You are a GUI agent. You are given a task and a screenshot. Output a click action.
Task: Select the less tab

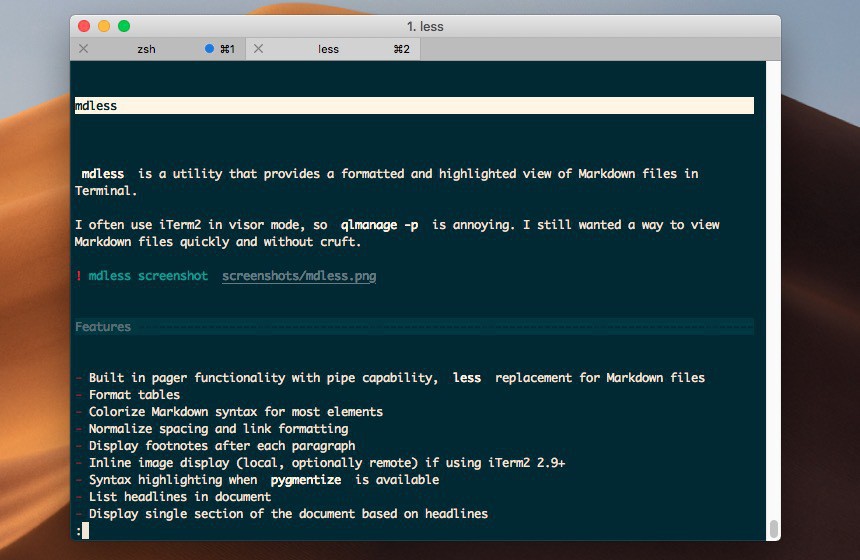click(328, 49)
